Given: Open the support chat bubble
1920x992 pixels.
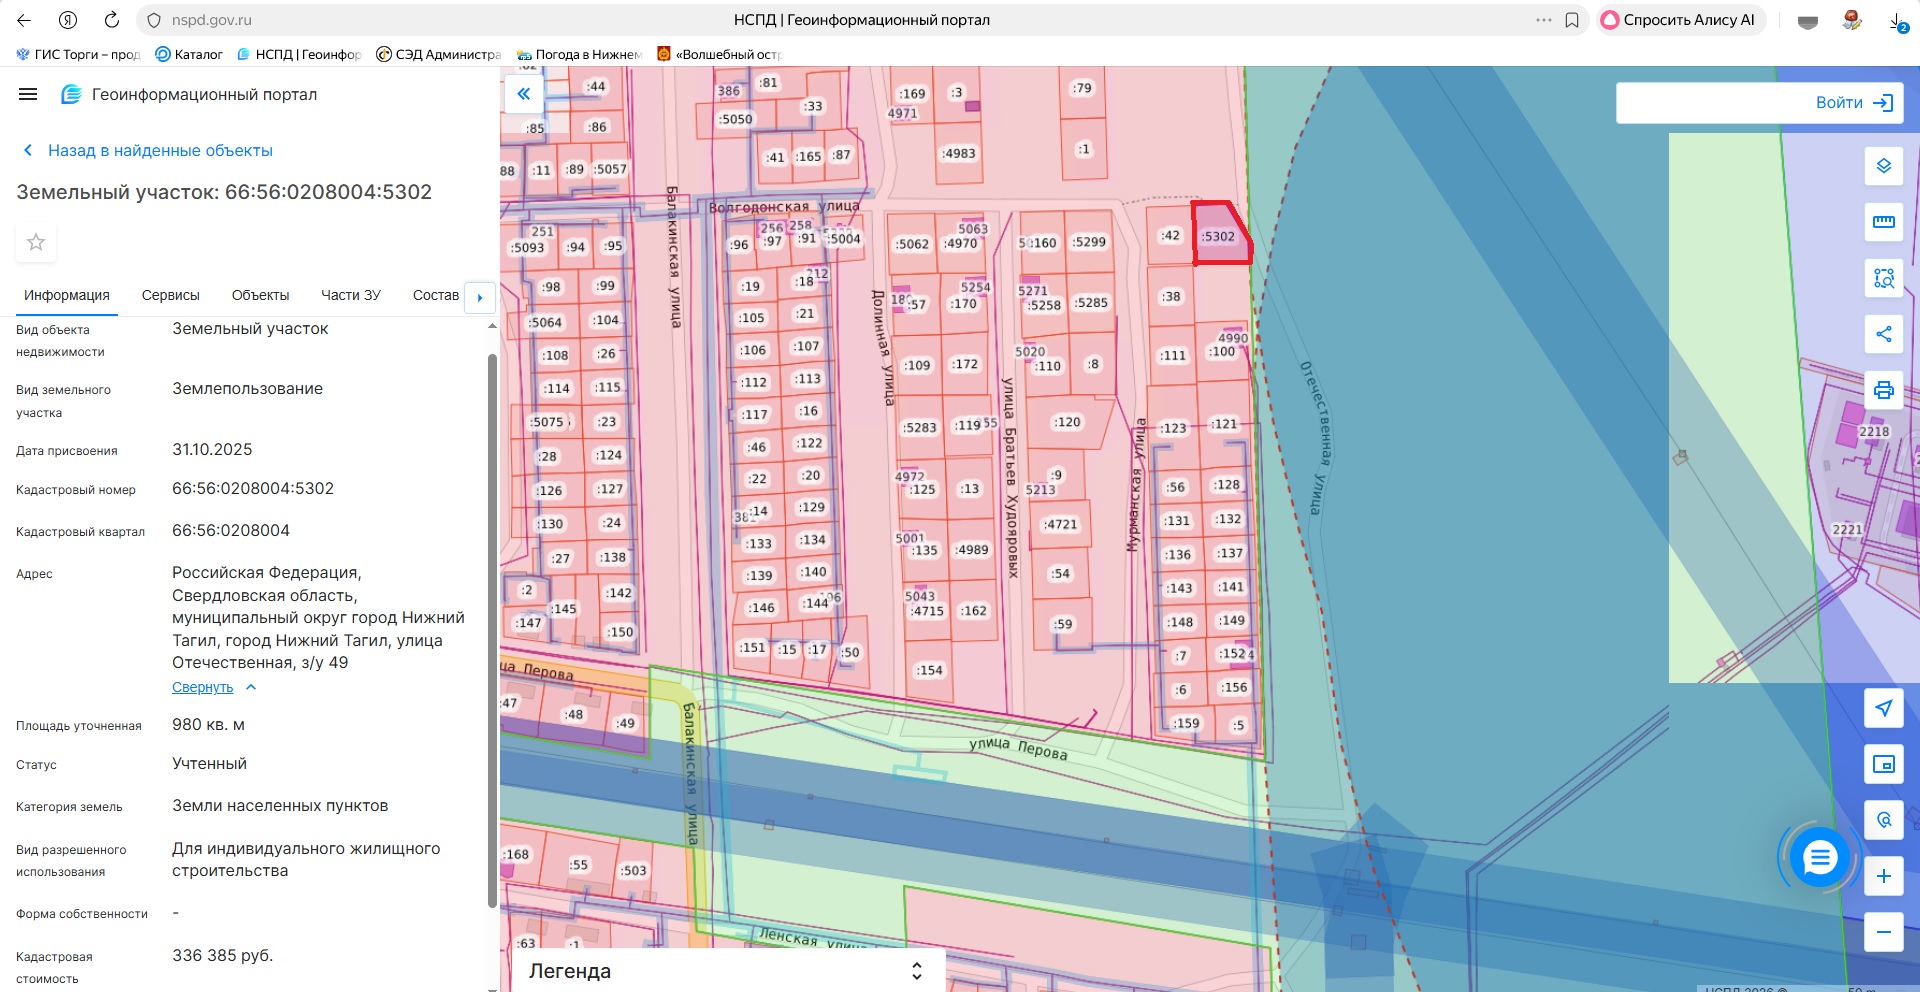Looking at the screenshot, I should click(x=1819, y=857).
